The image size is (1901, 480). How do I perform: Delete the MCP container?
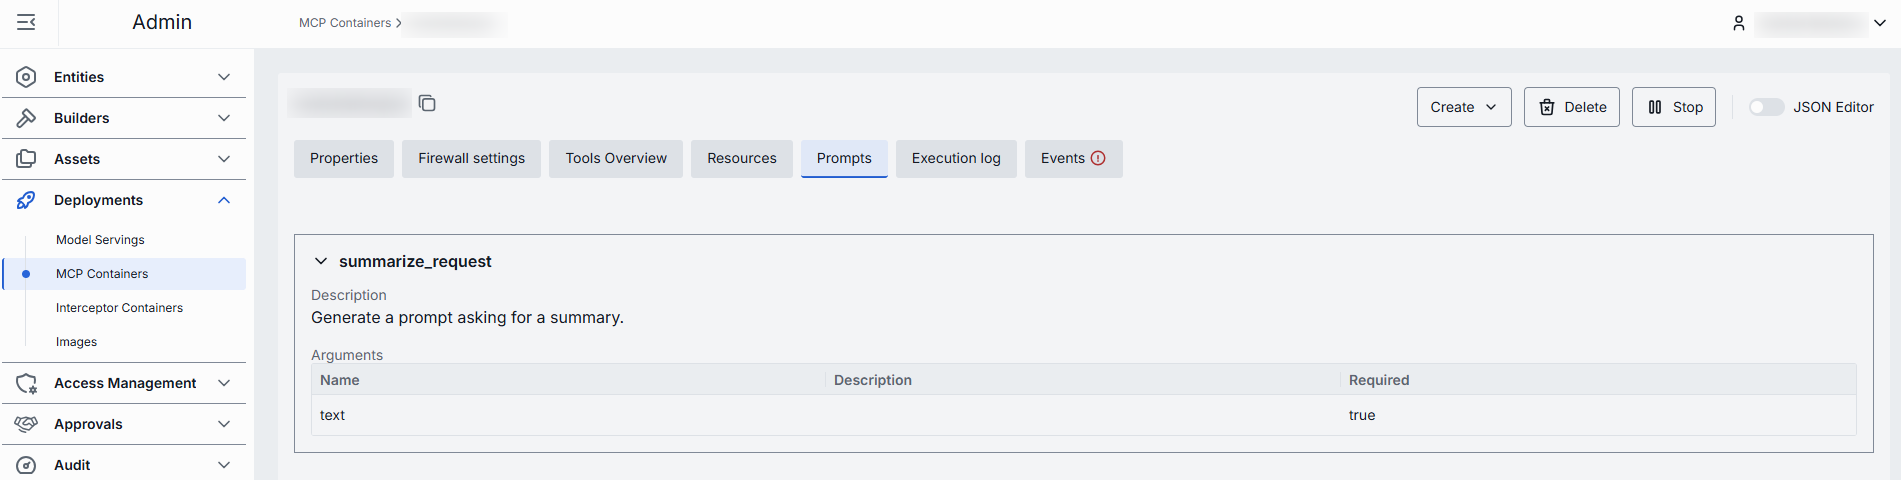click(1571, 107)
